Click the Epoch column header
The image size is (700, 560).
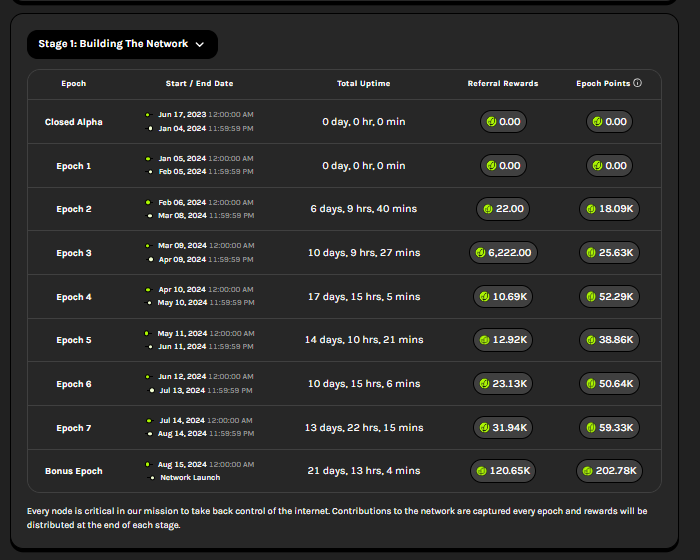click(x=74, y=84)
